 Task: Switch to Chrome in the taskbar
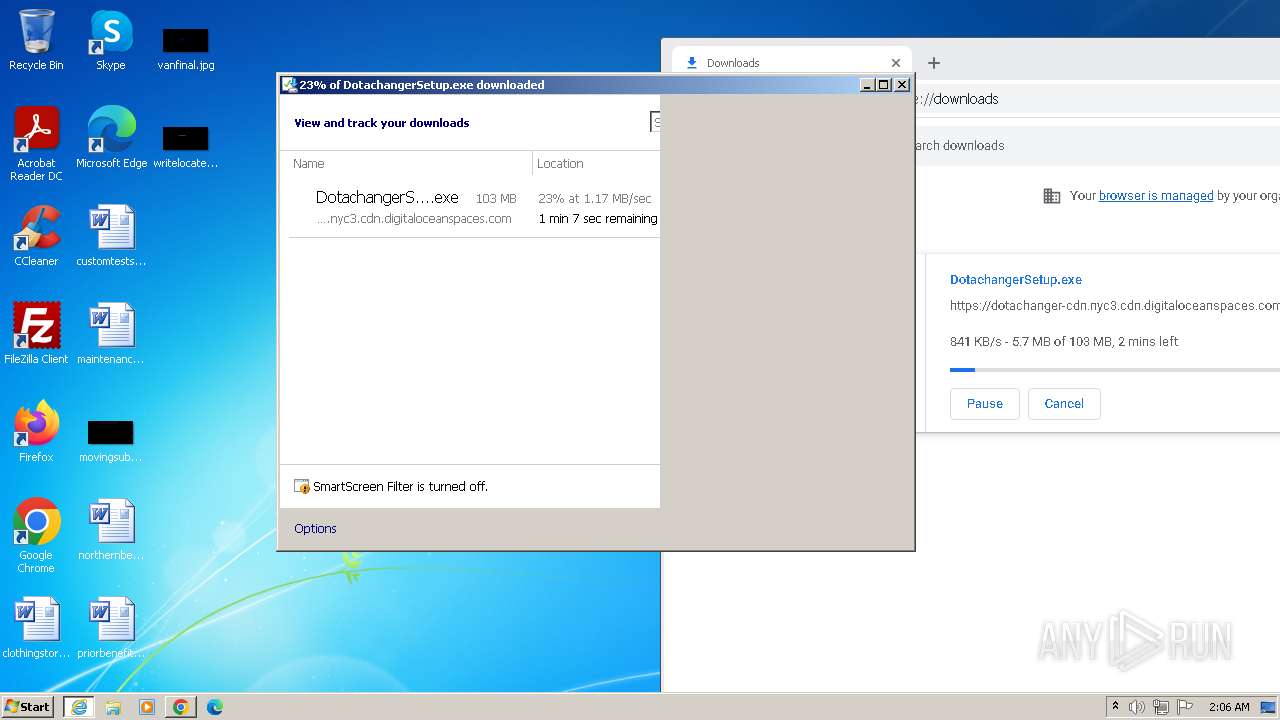[x=181, y=707]
